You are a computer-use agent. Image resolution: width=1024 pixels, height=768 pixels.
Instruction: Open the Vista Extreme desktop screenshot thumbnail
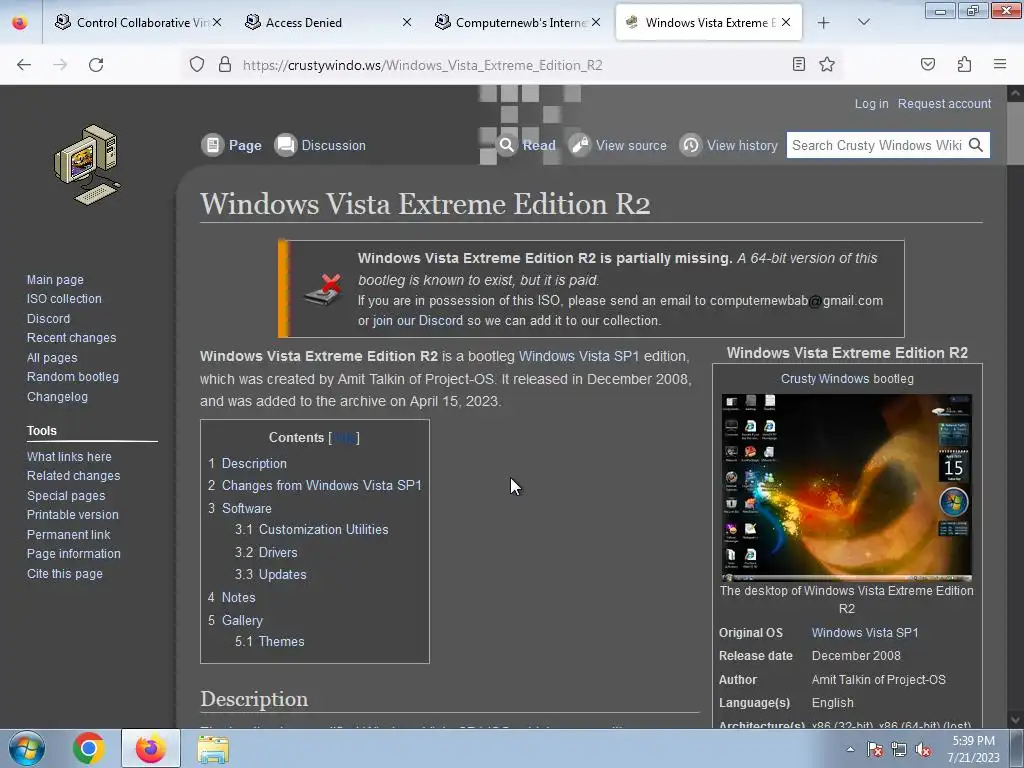click(x=846, y=487)
